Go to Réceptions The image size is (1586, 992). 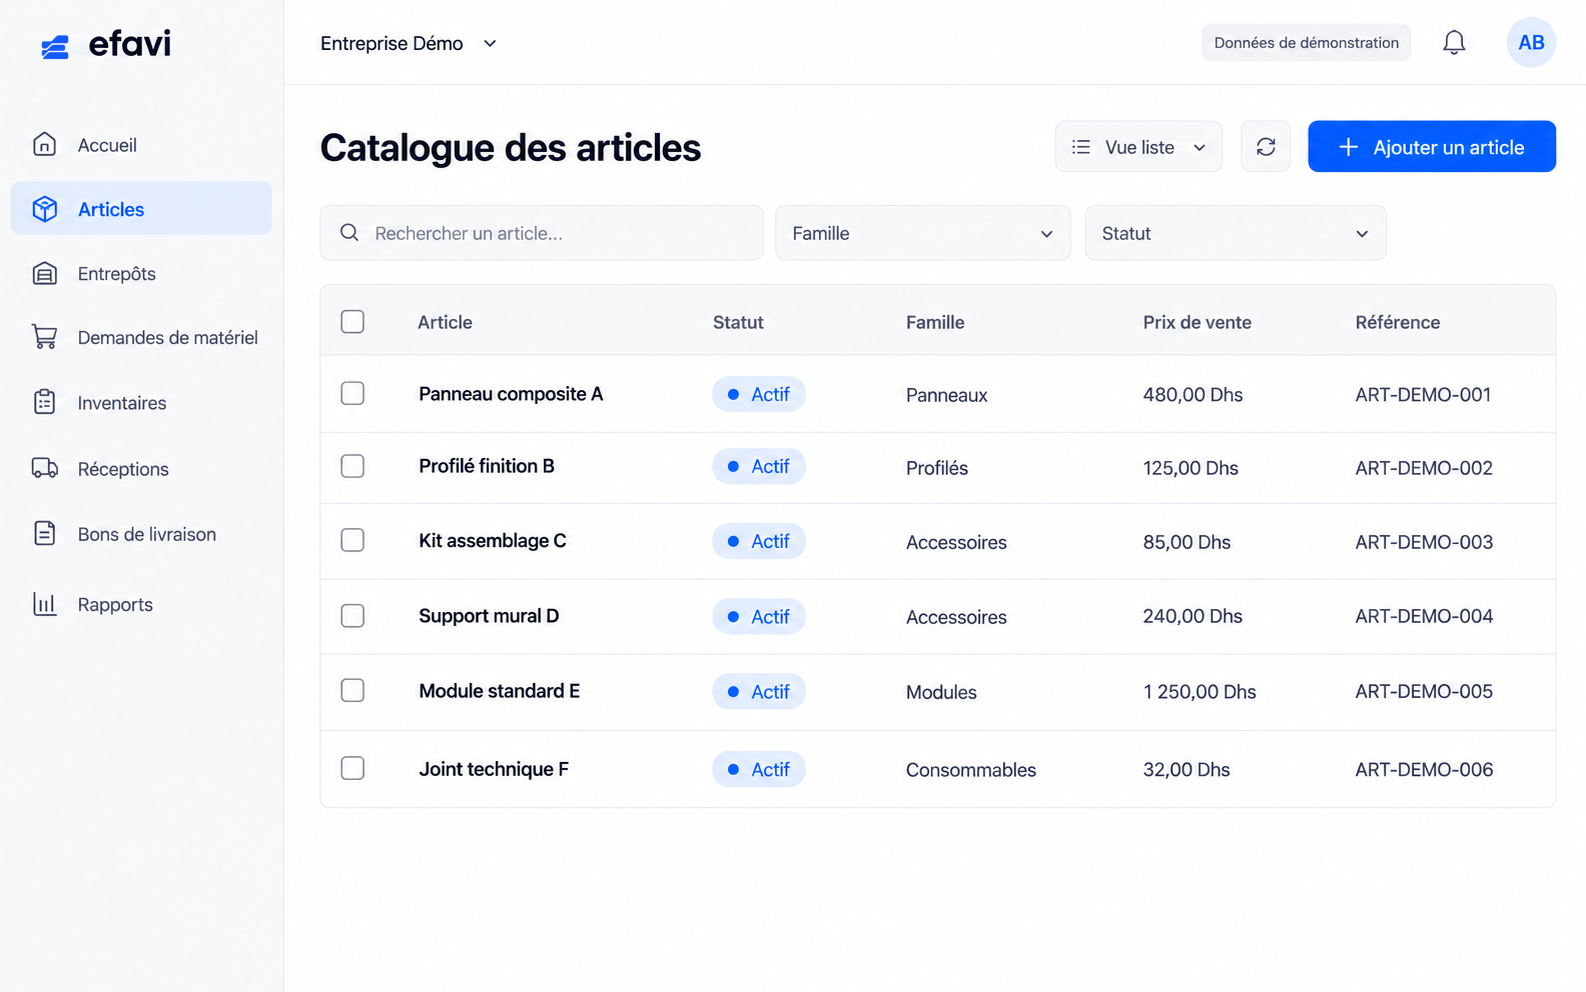(141, 468)
